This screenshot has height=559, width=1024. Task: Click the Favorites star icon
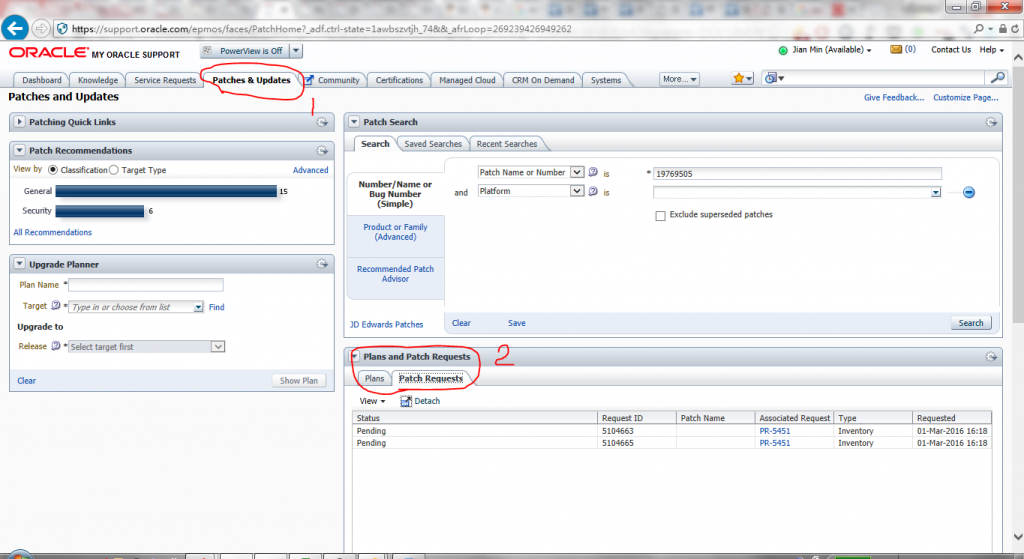click(x=739, y=78)
